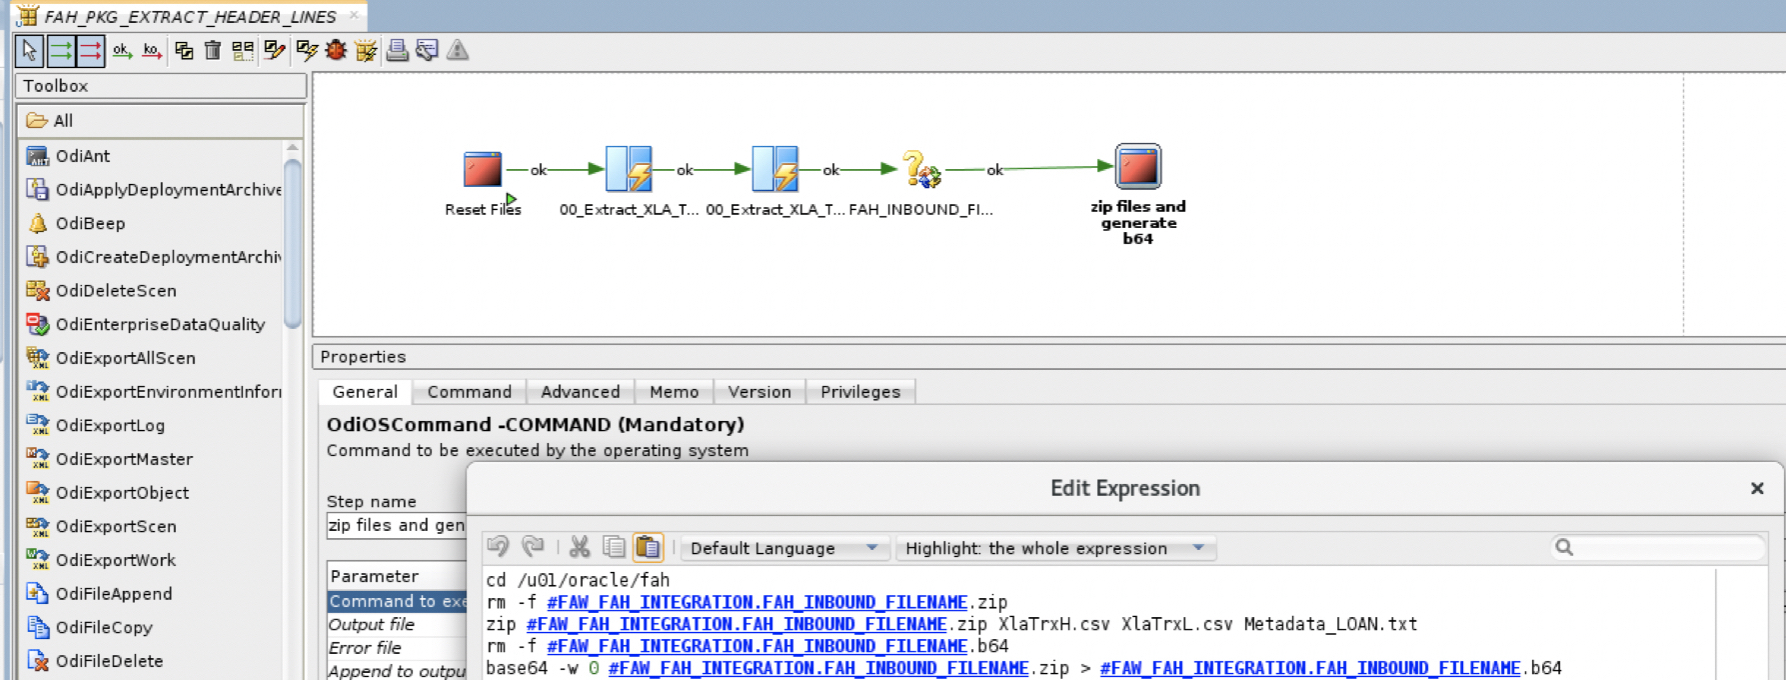Open the Privileges properties tab
Image resolution: width=1786 pixels, height=680 pixels.
(860, 392)
